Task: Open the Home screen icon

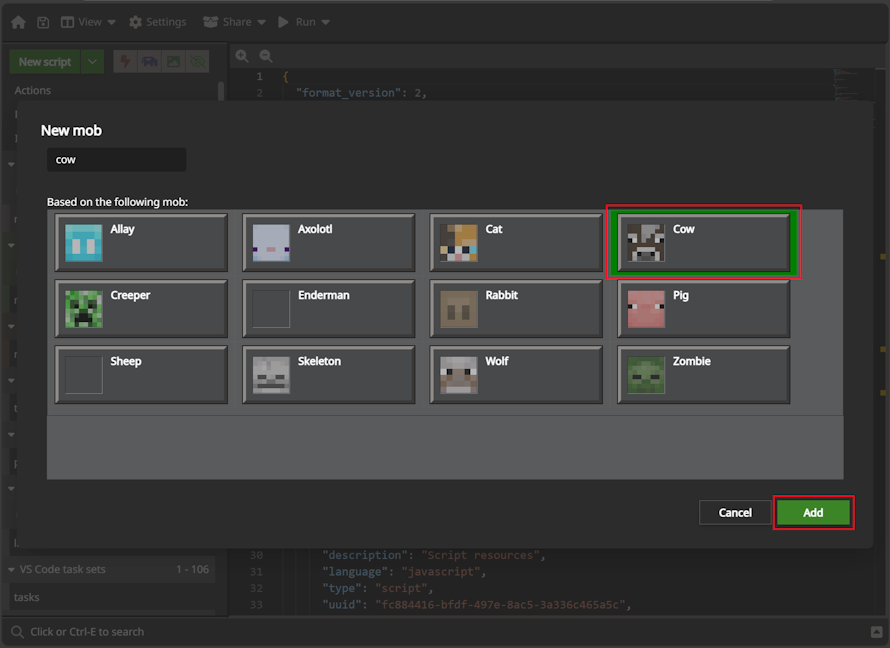Action: 18,21
